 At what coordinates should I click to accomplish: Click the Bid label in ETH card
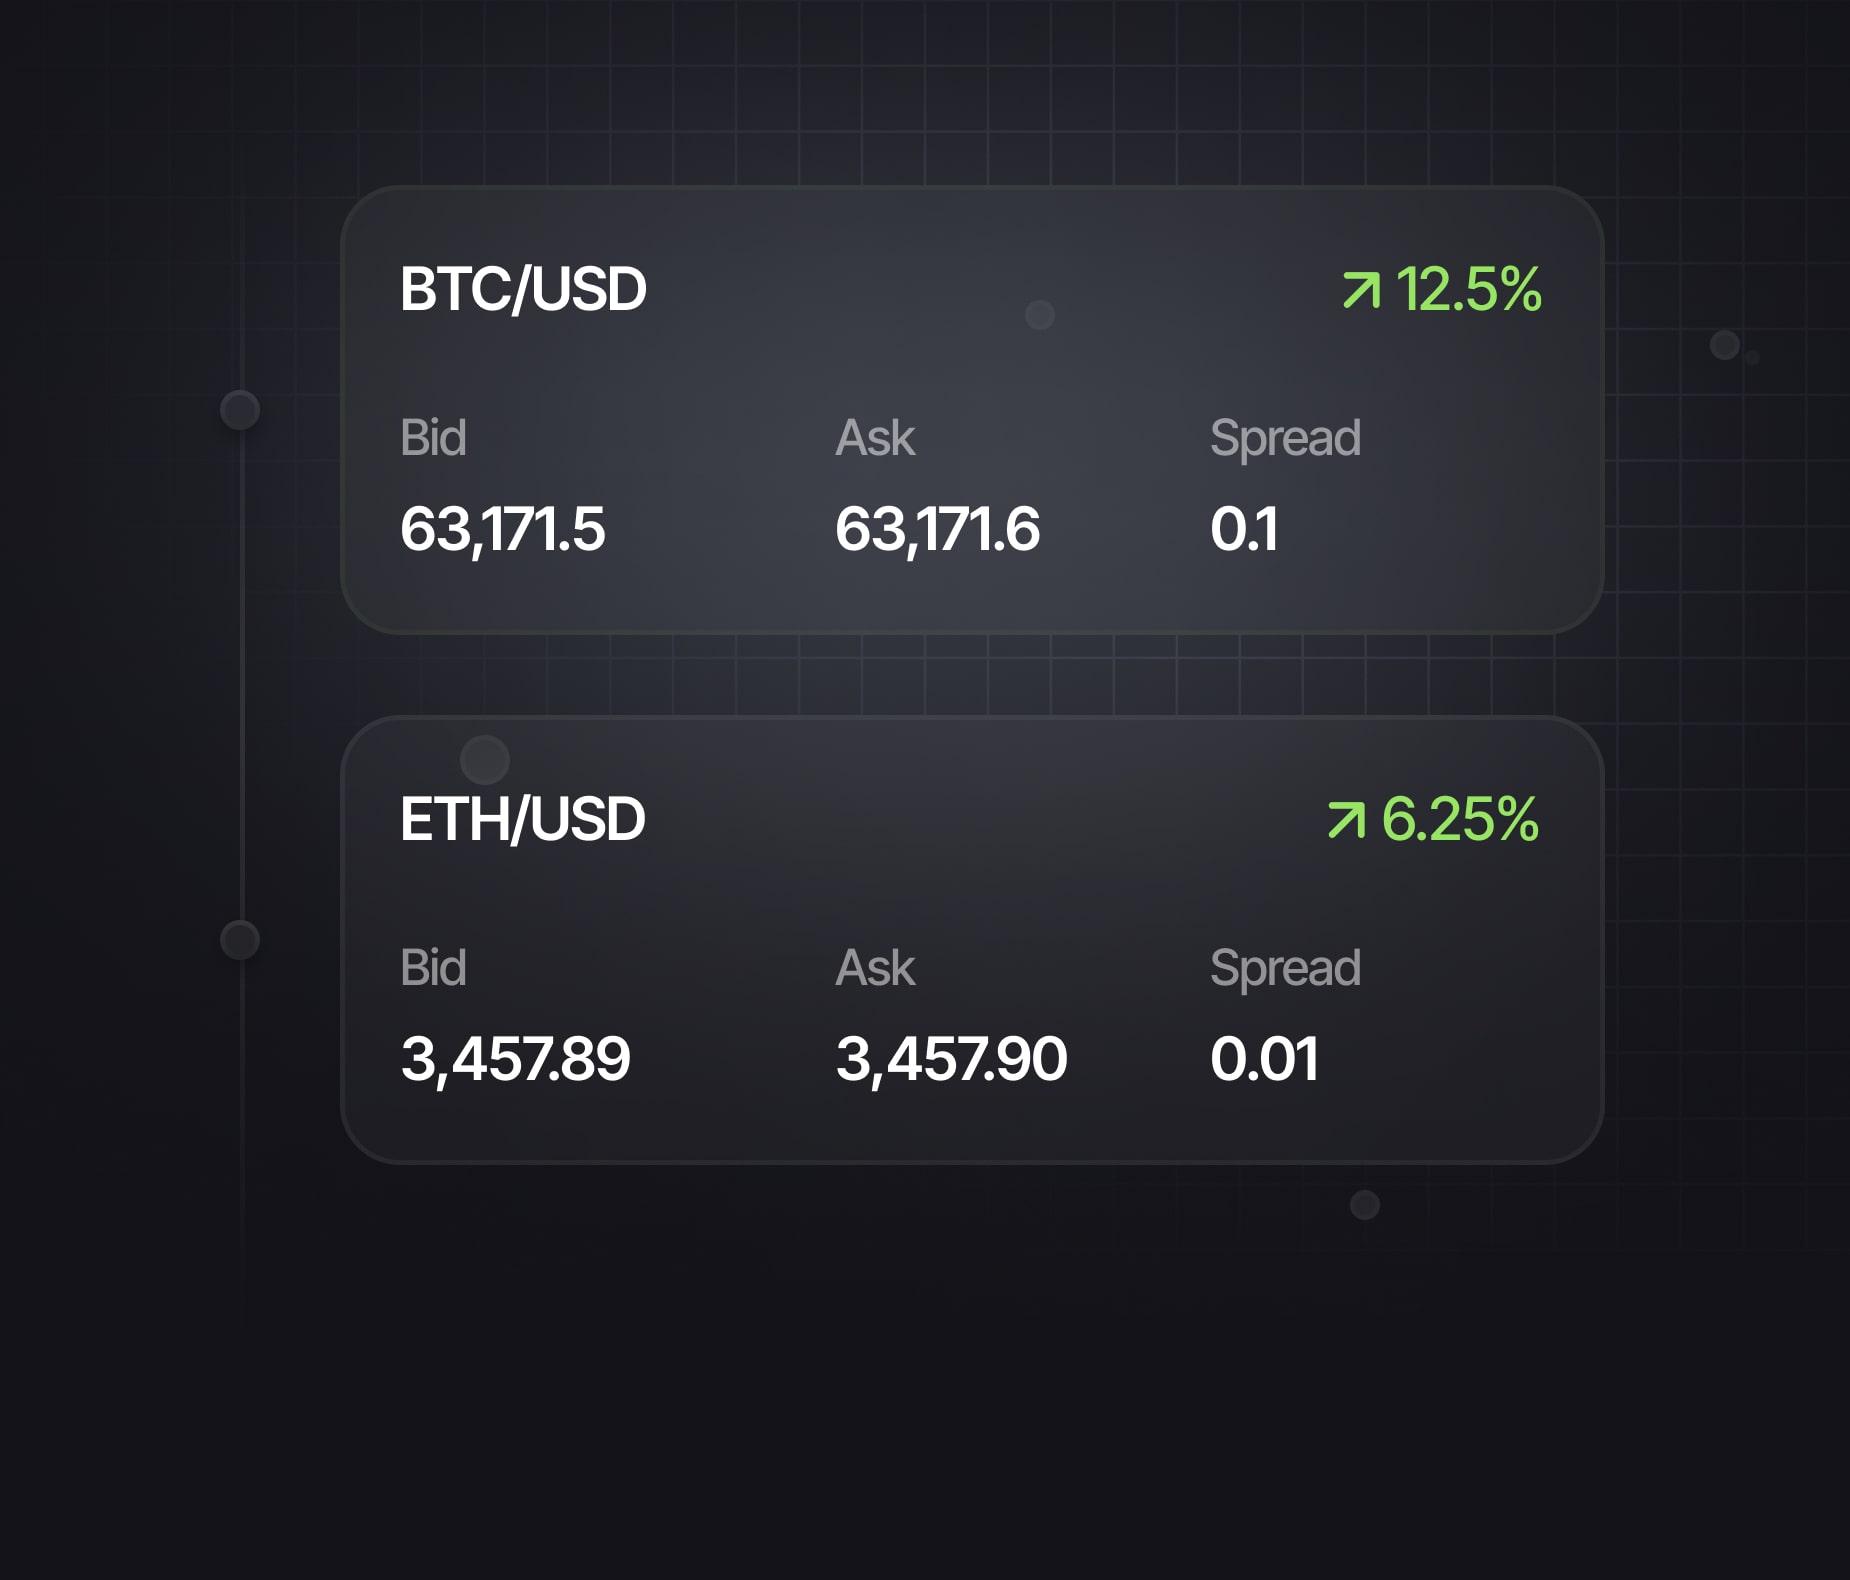433,967
